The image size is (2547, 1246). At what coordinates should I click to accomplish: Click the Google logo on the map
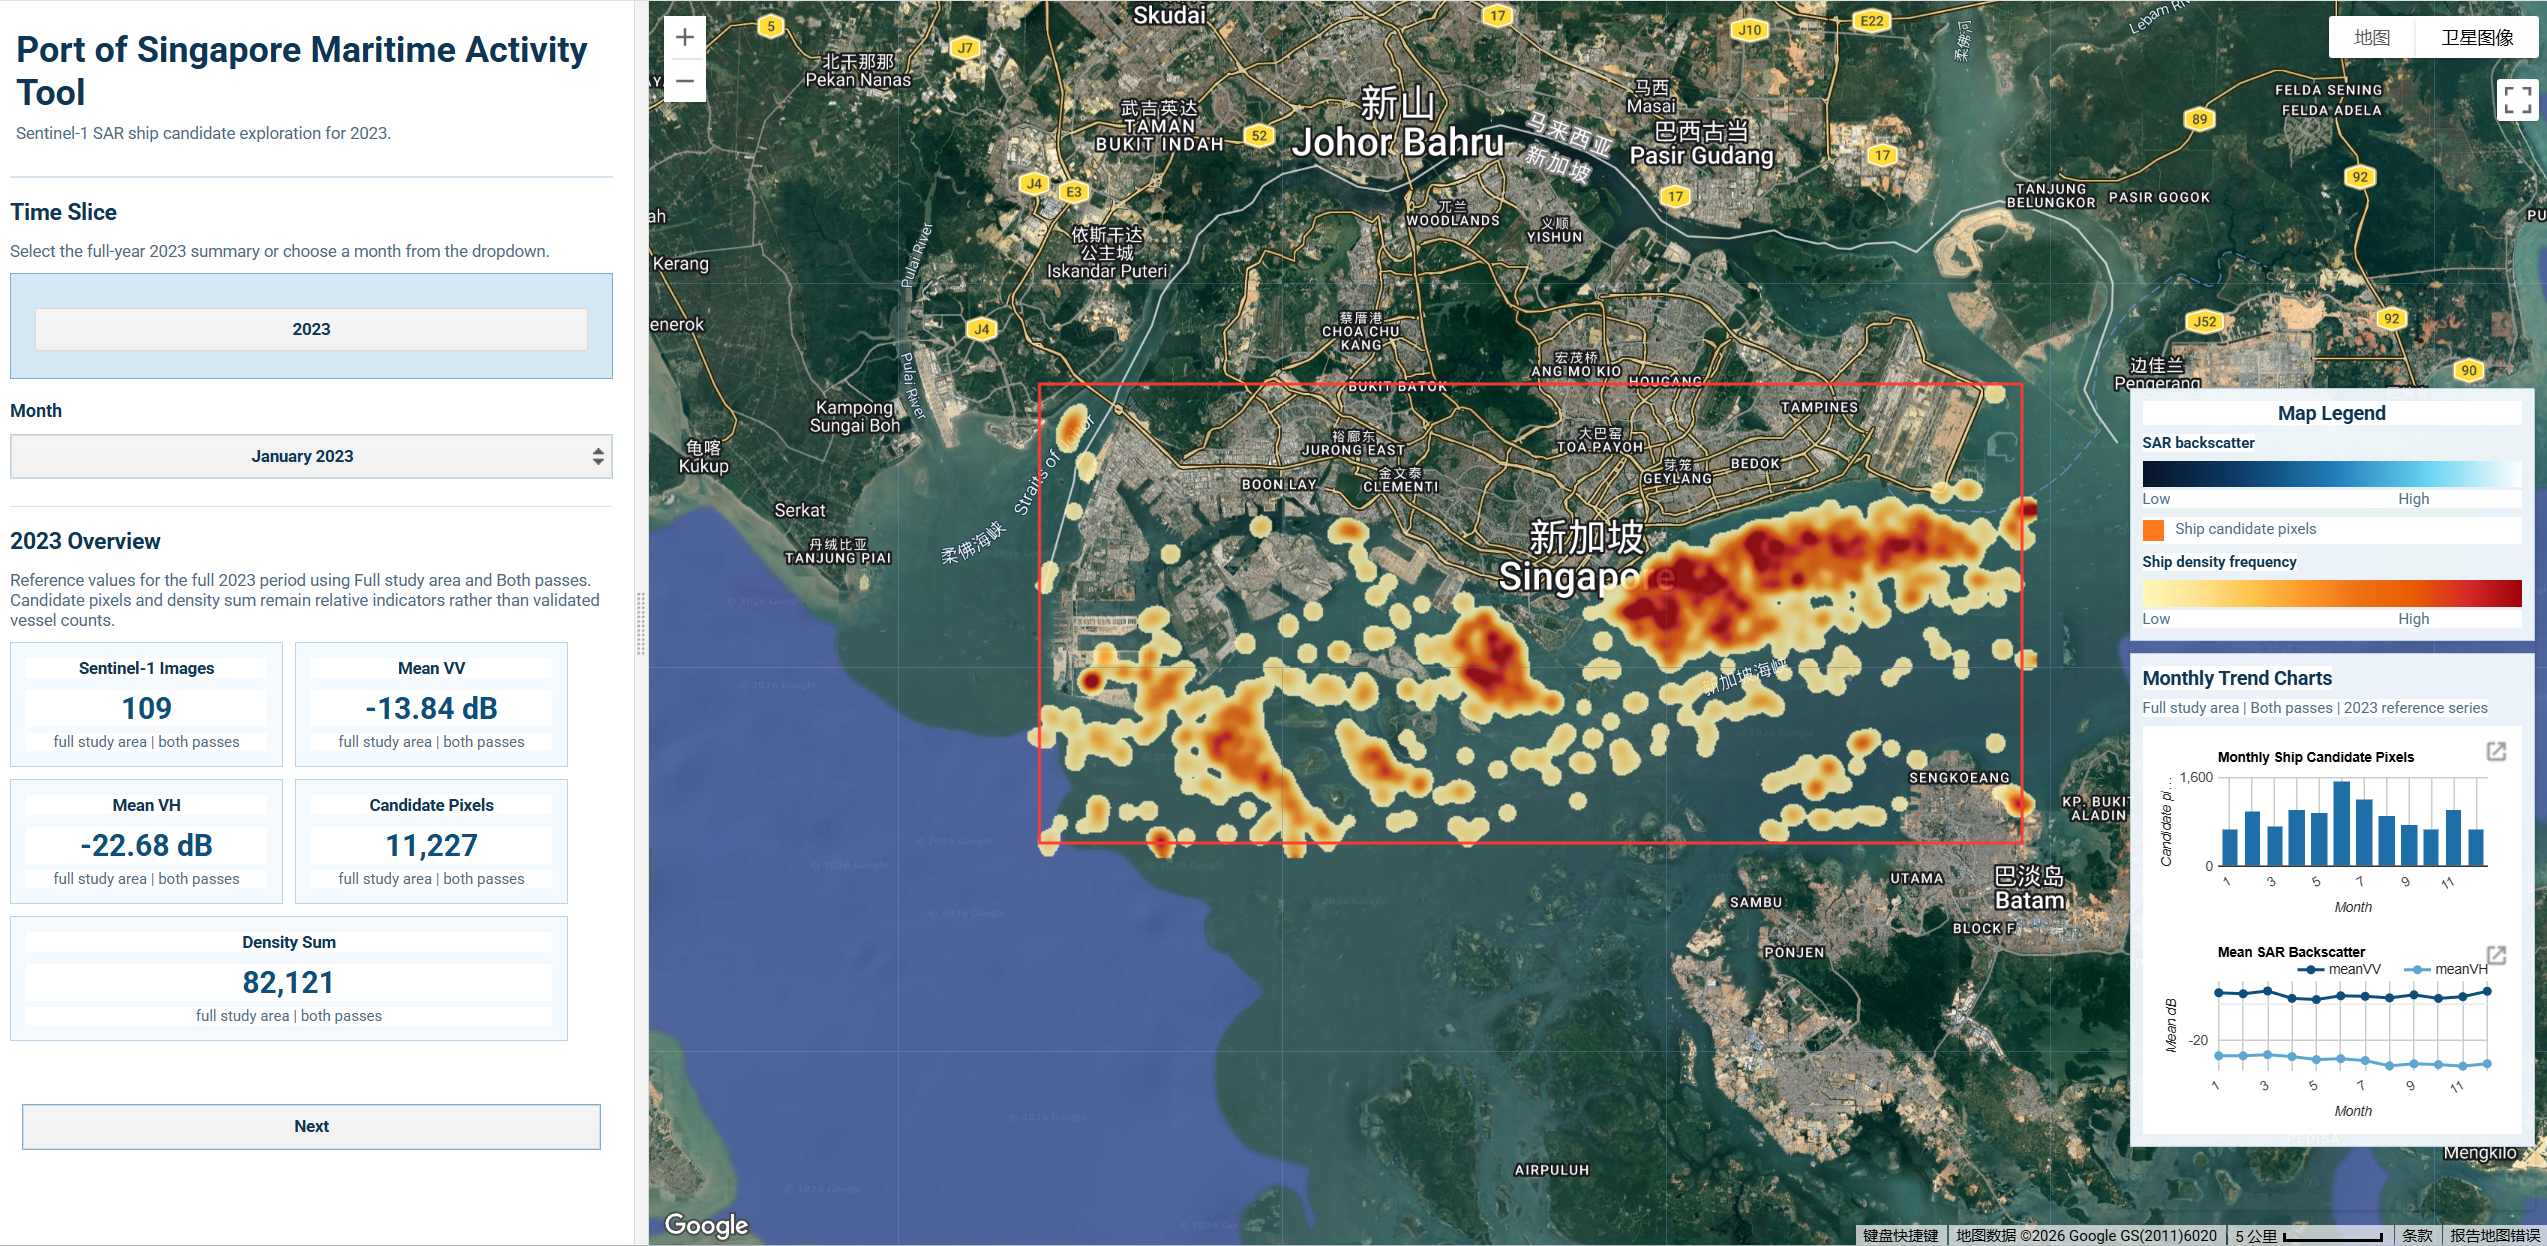[x=706, y=1225]
